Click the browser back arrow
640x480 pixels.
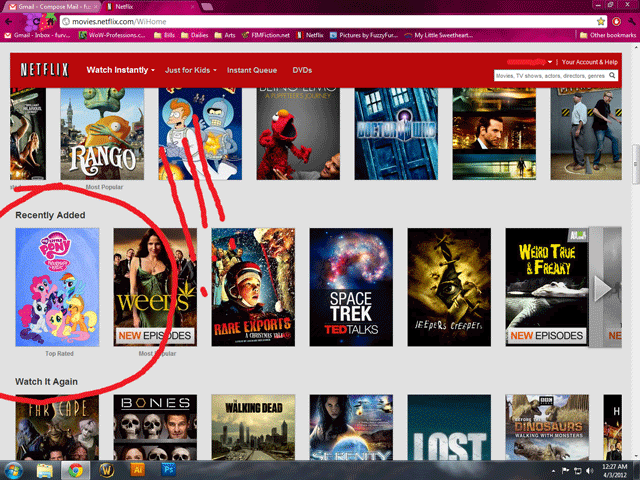point(9,22)
